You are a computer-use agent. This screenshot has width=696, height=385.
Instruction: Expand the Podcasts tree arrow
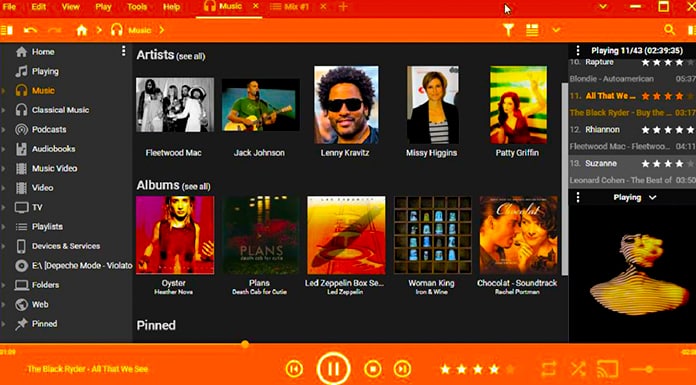pos(4,130)
